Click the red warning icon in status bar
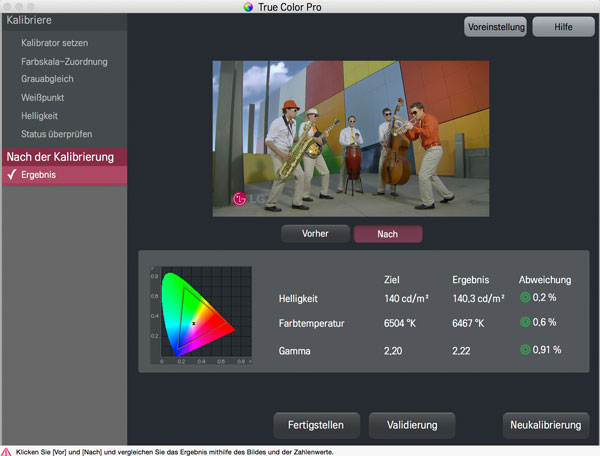The width and height of the screenshot is (600, 456). pyautogui.click(x=6, y=451)
